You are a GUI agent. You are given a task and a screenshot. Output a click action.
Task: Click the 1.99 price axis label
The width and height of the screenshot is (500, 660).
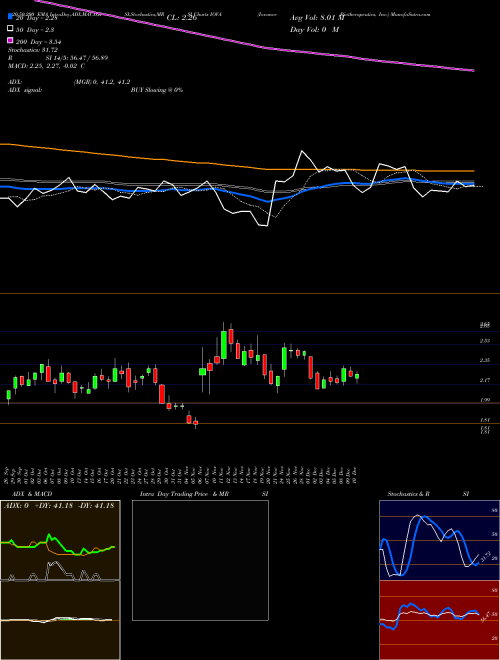pos(485,400)
